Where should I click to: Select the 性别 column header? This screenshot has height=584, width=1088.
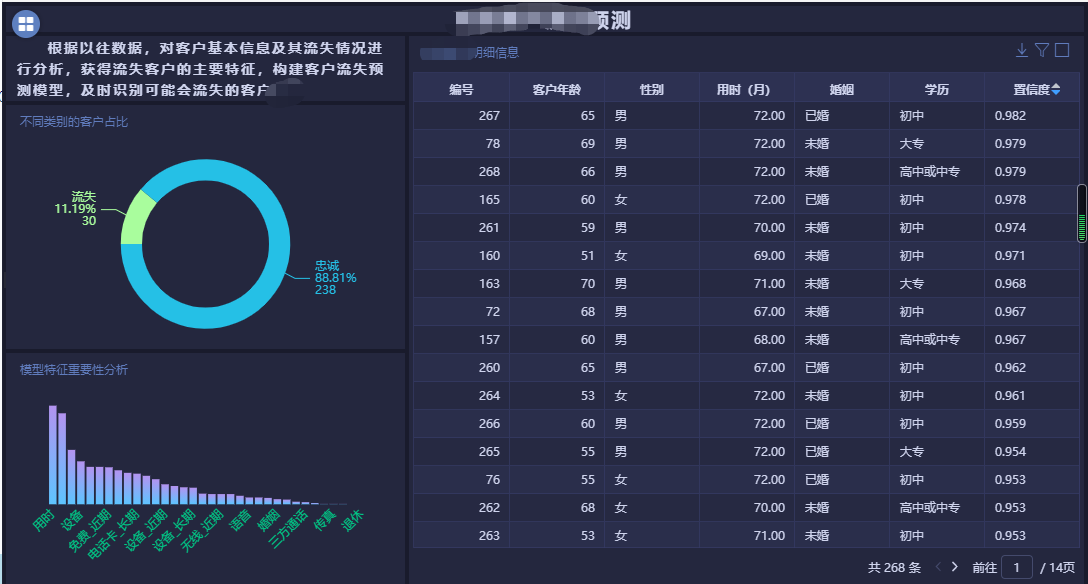(x=652, y=89)
